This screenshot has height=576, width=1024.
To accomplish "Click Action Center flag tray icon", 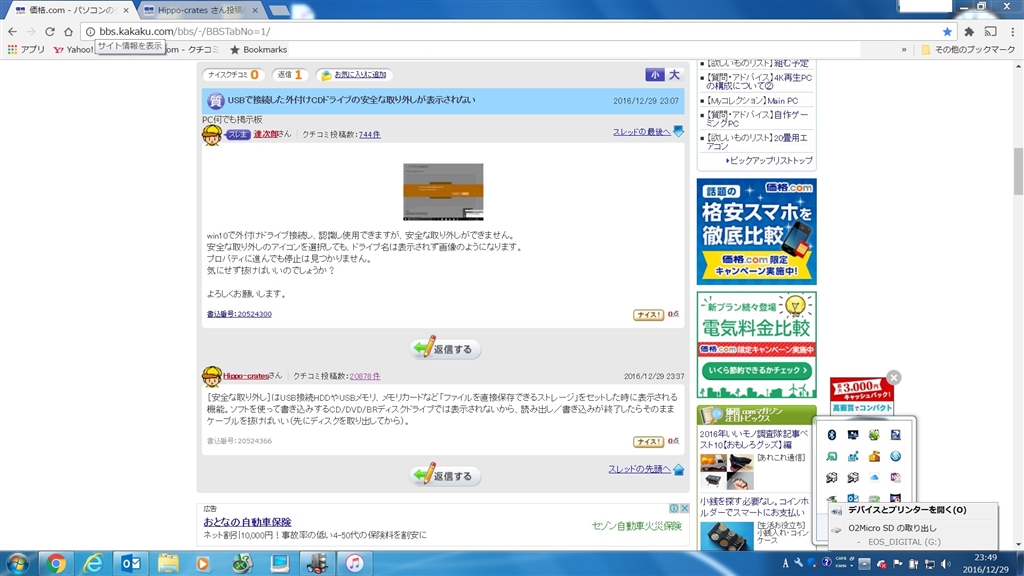I will [897, 564].
